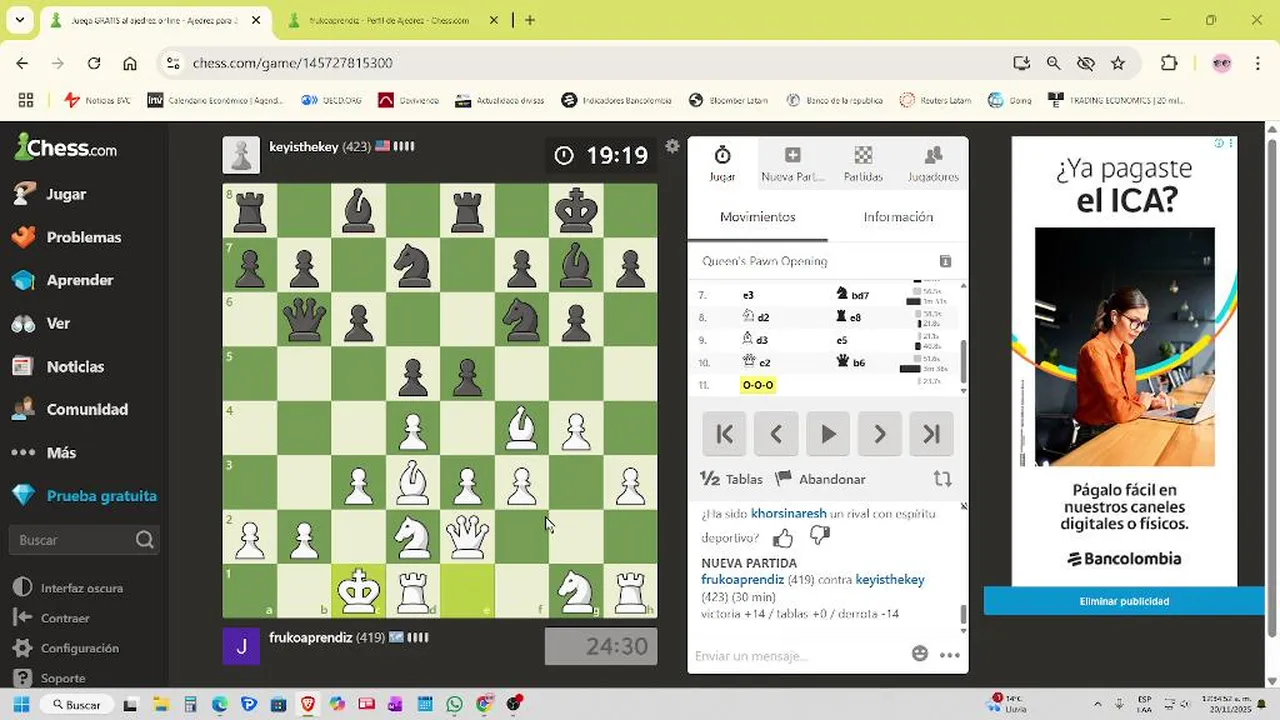The image size is (1280, 720).
Task: Jump to the last move
Action: (932, 434)
